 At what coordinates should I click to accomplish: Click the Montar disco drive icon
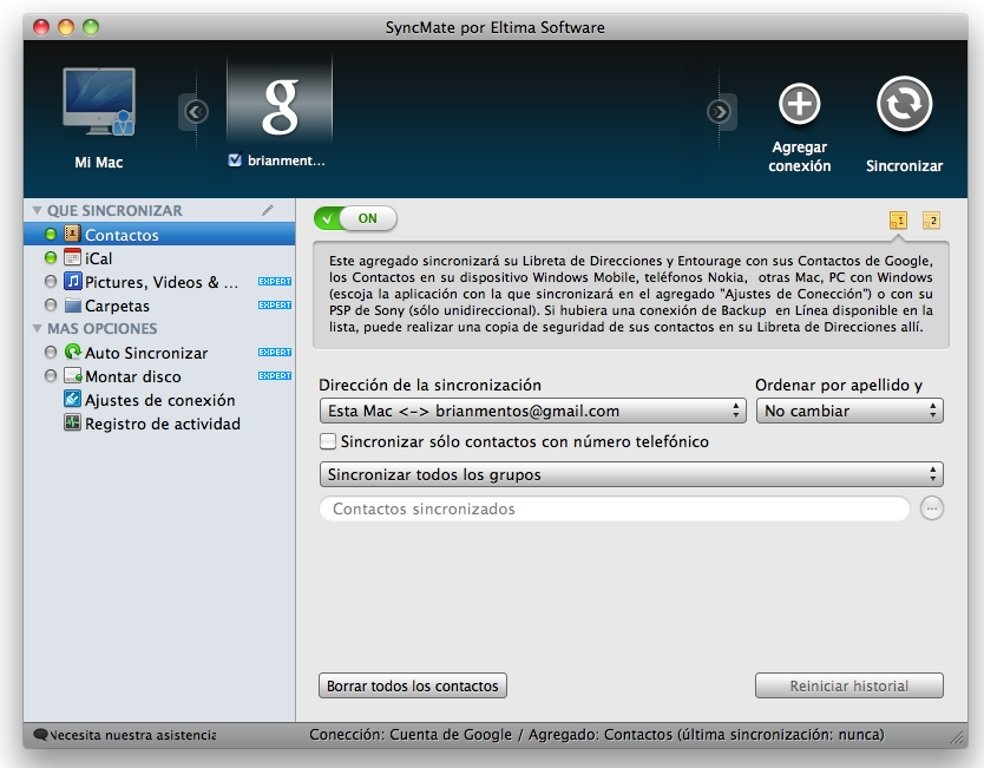click(x=73, y=375)
